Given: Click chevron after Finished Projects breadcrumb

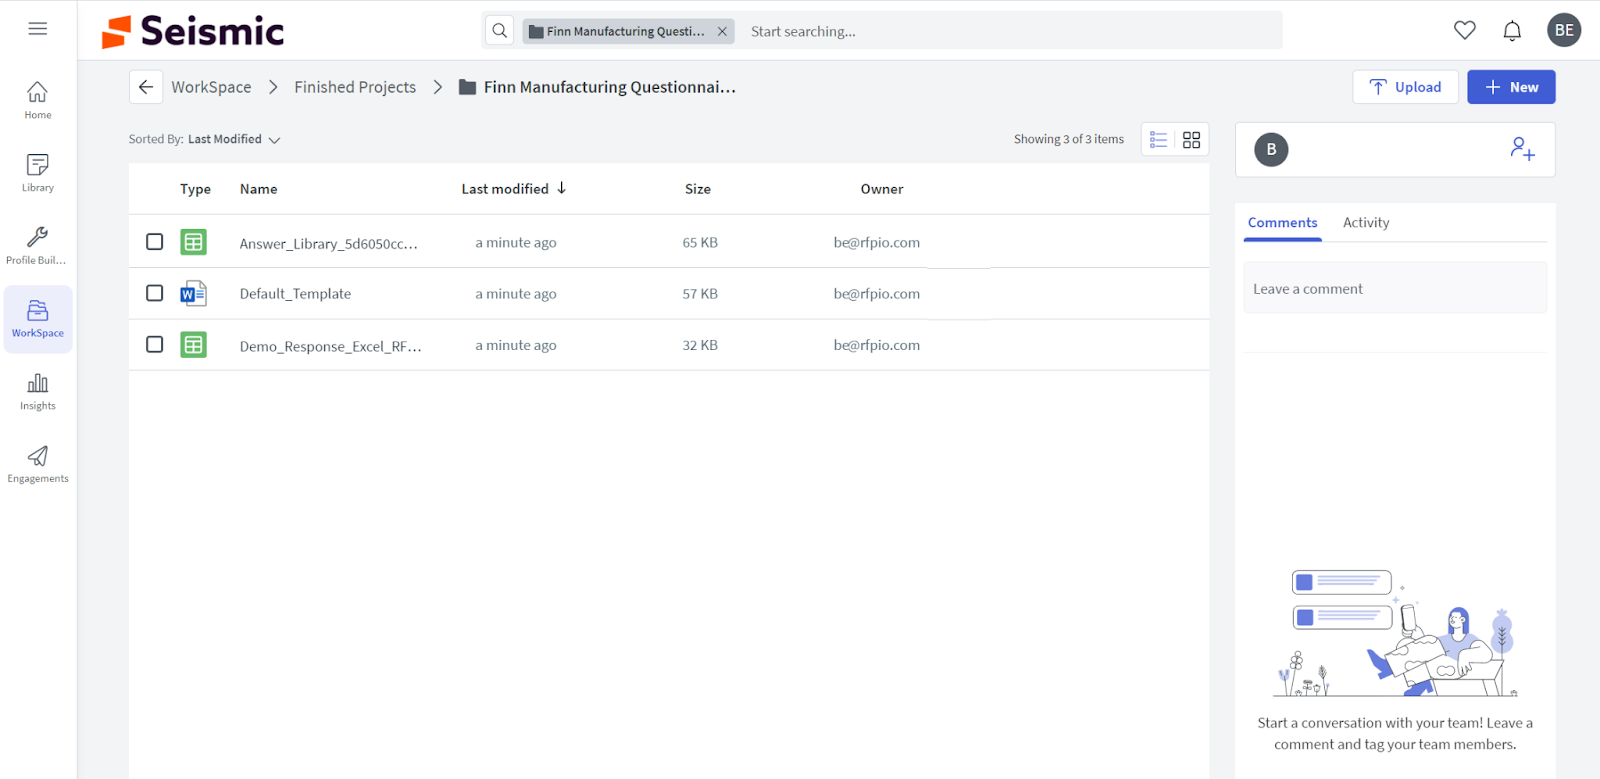Looking at the screenshot, I should point(437,87).
